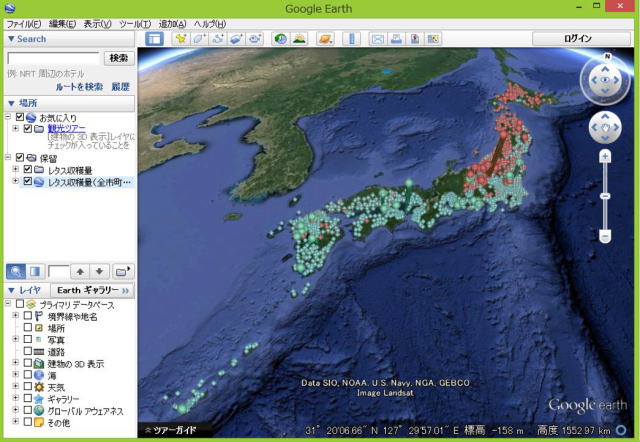640x442 pixels.
Task: Expand the 観光ツアー folder node
Action: [x=15, y=129]
